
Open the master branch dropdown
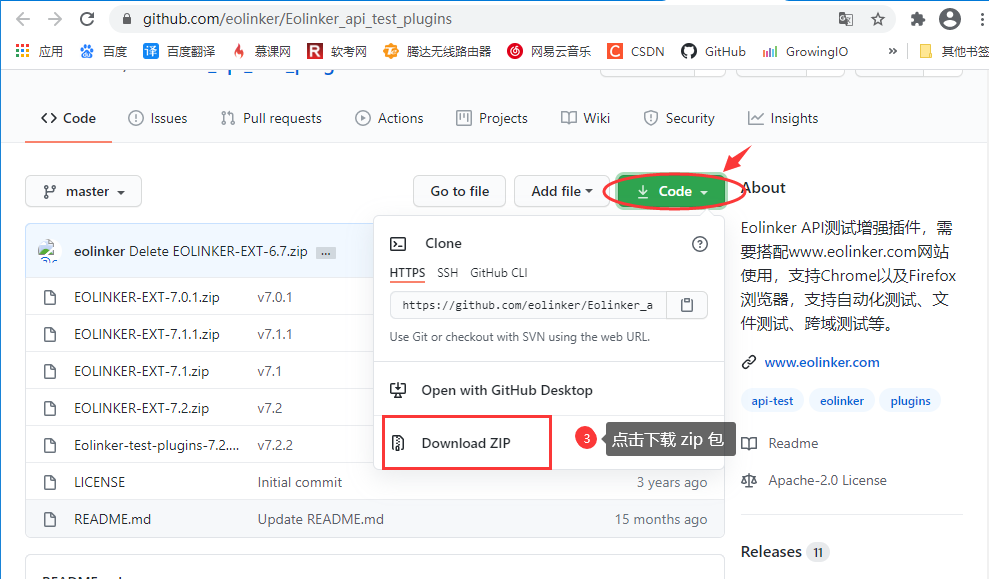coord(83,191)
